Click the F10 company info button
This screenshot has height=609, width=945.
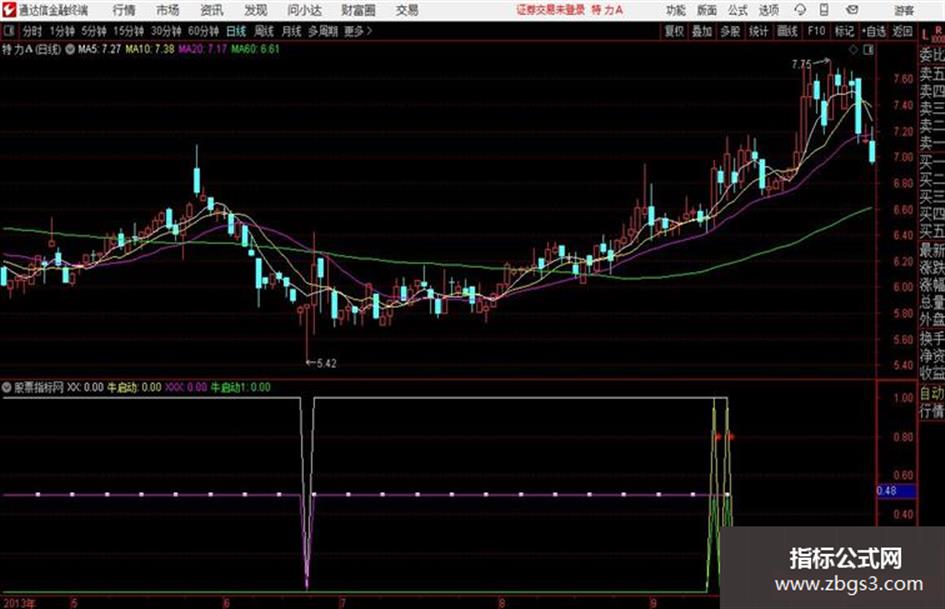(817, 31)
